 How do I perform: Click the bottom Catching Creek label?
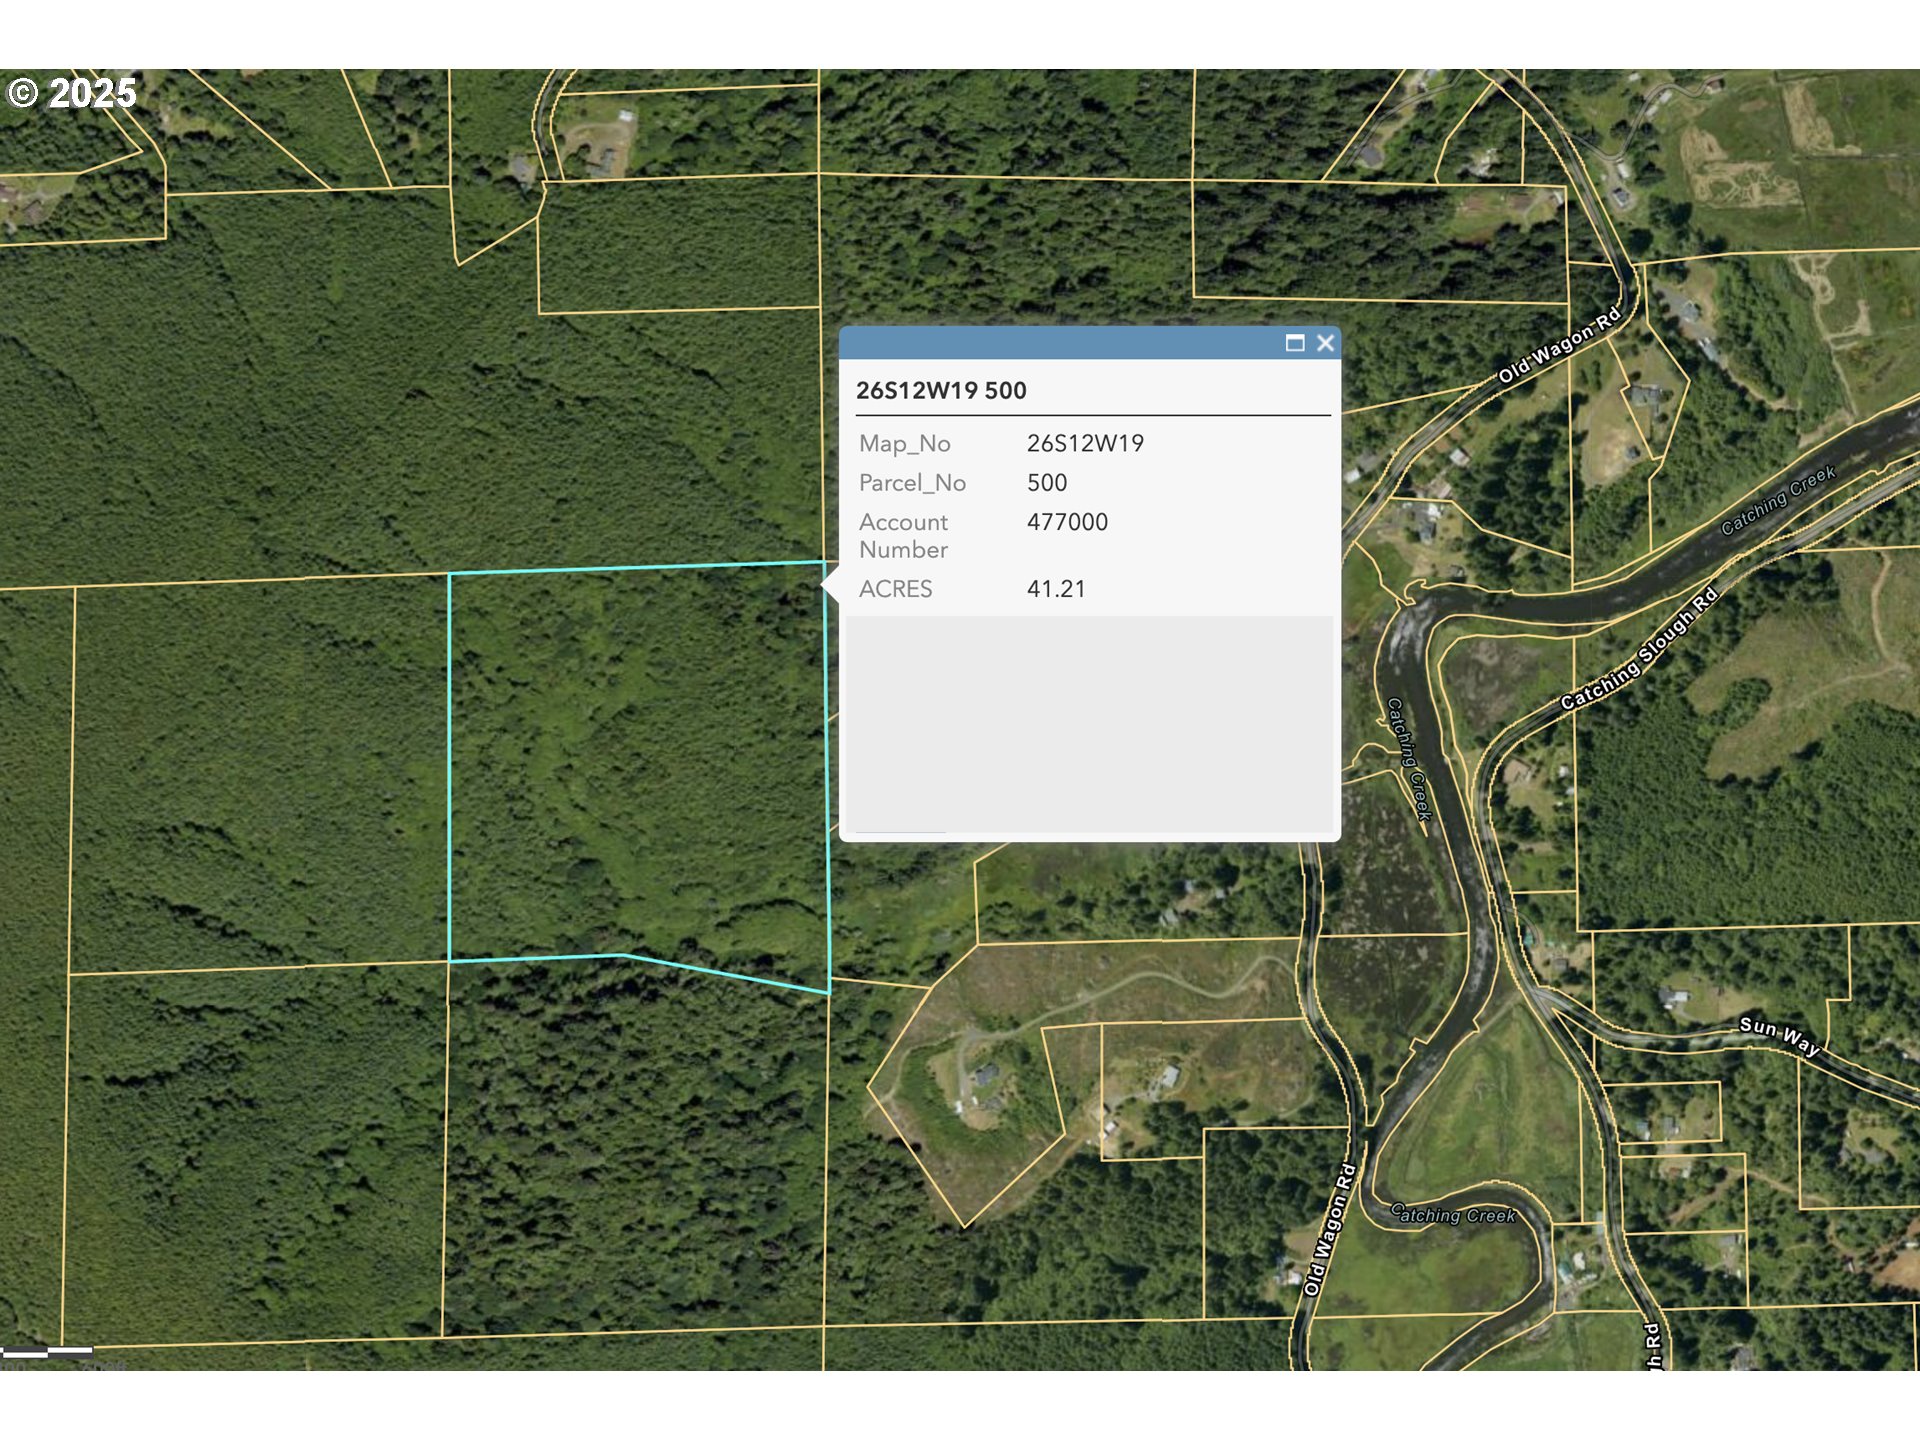(1455, 1215)
